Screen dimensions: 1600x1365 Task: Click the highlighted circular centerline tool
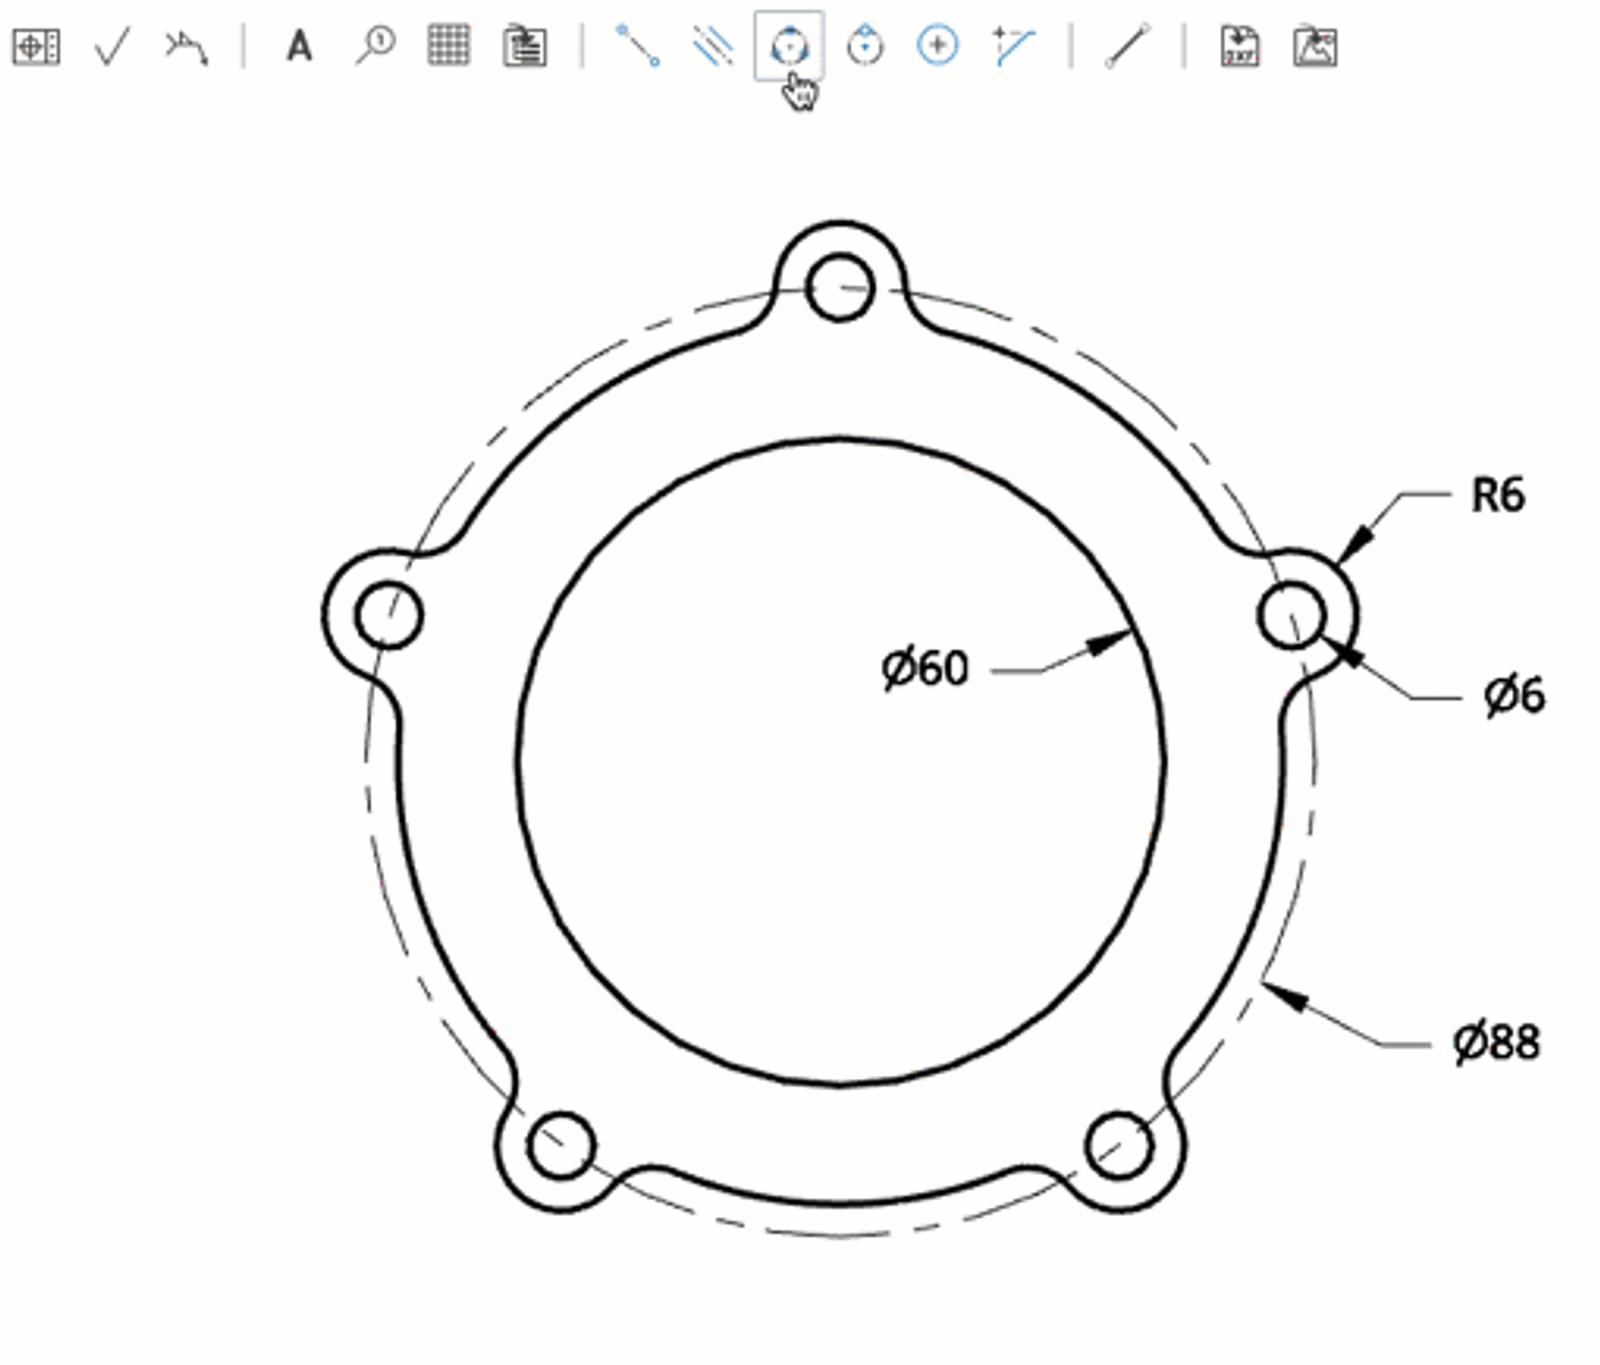point(789,46)
